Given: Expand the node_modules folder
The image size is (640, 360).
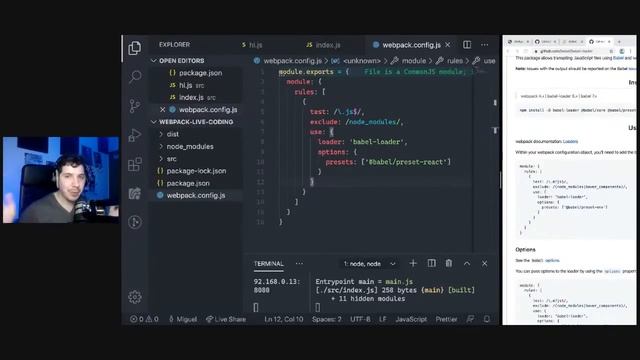Looking at the screenshot, I should pyautogui.click(x=190, y=146).
